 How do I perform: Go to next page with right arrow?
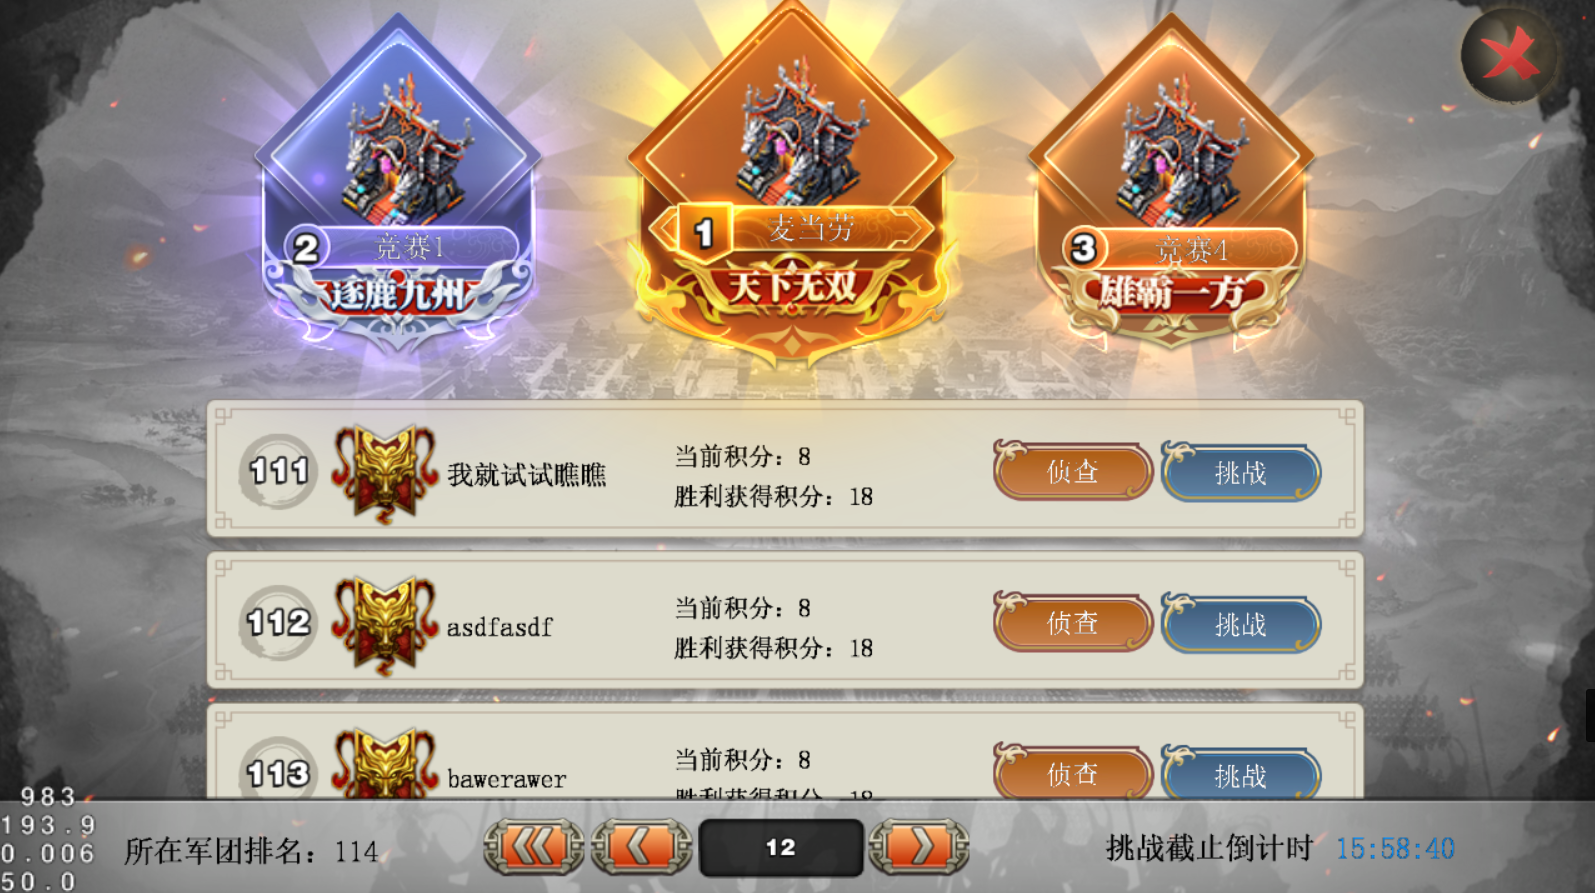919,847
